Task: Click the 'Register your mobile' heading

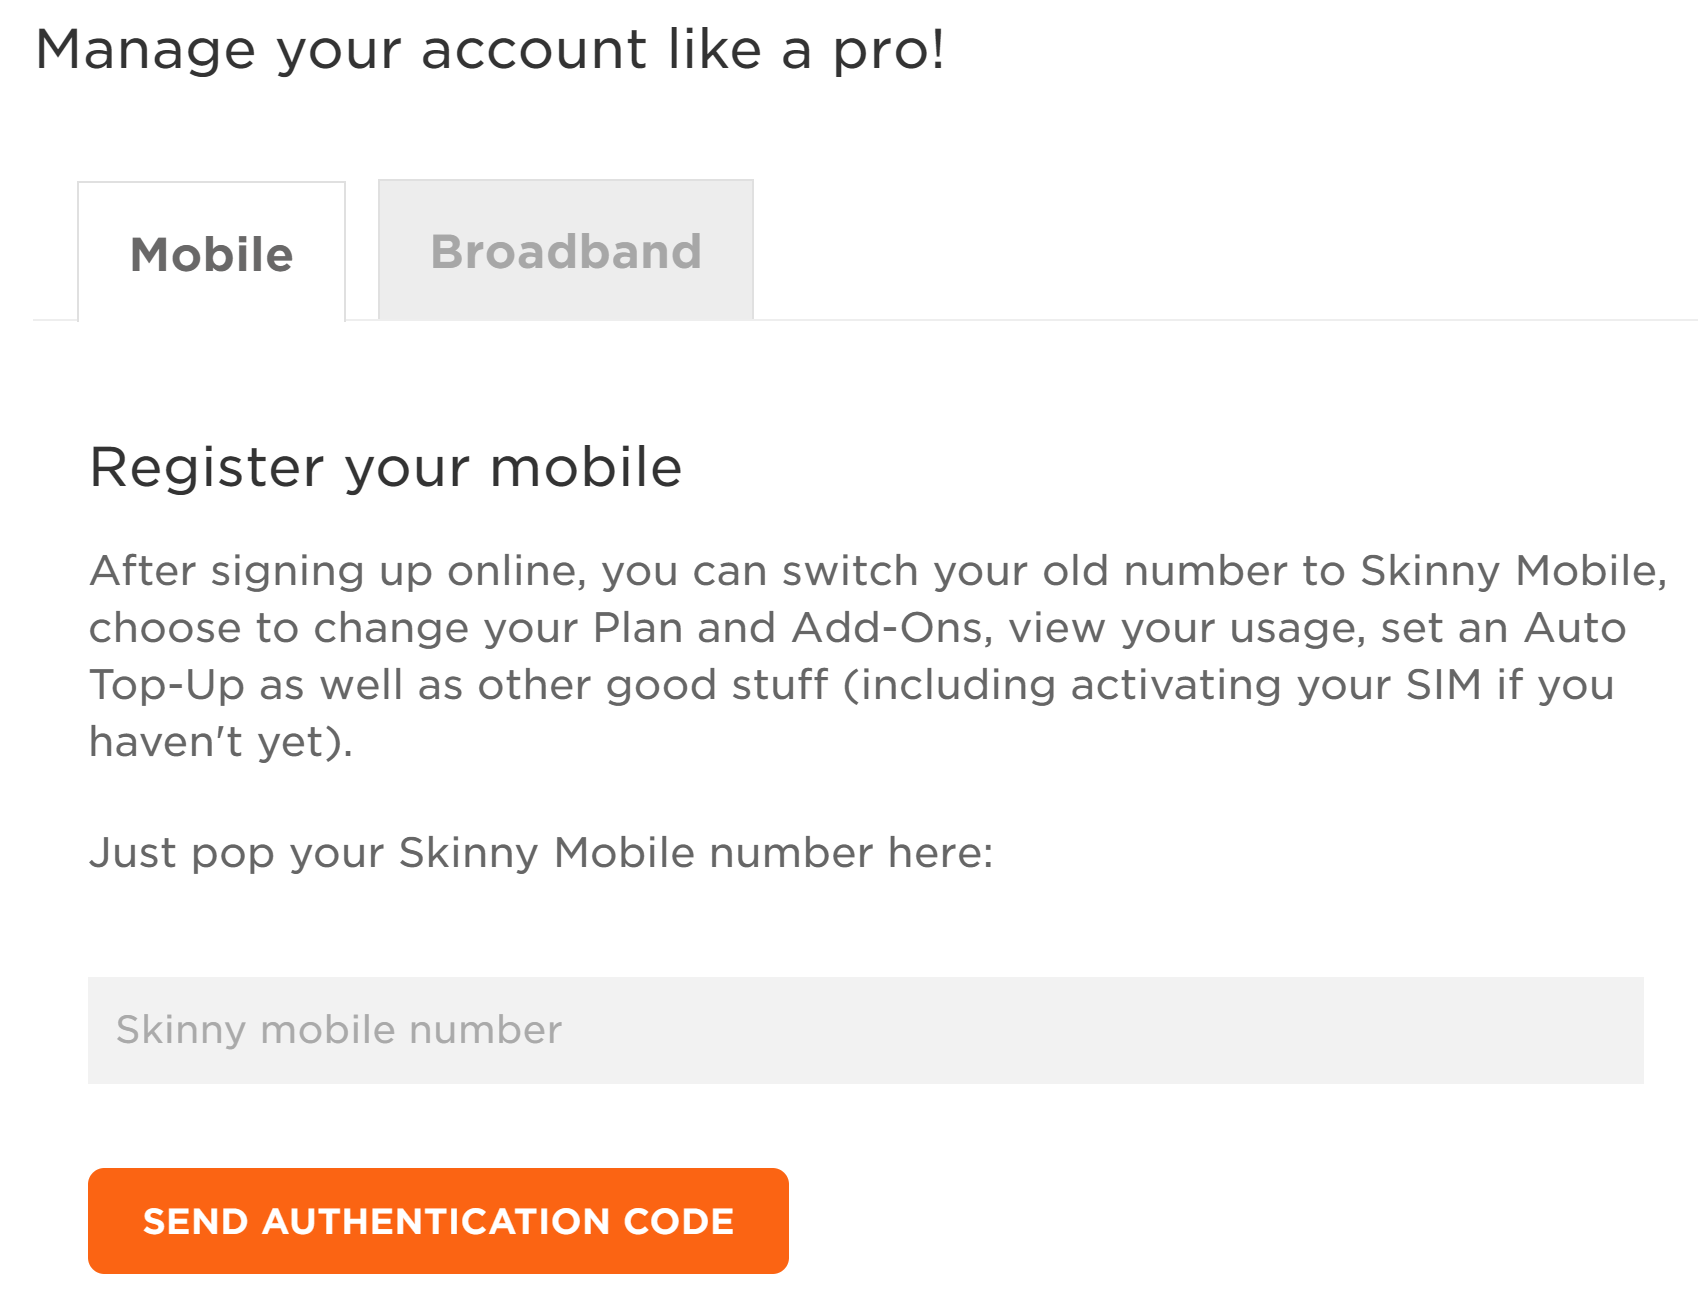Action: (386, 467)
